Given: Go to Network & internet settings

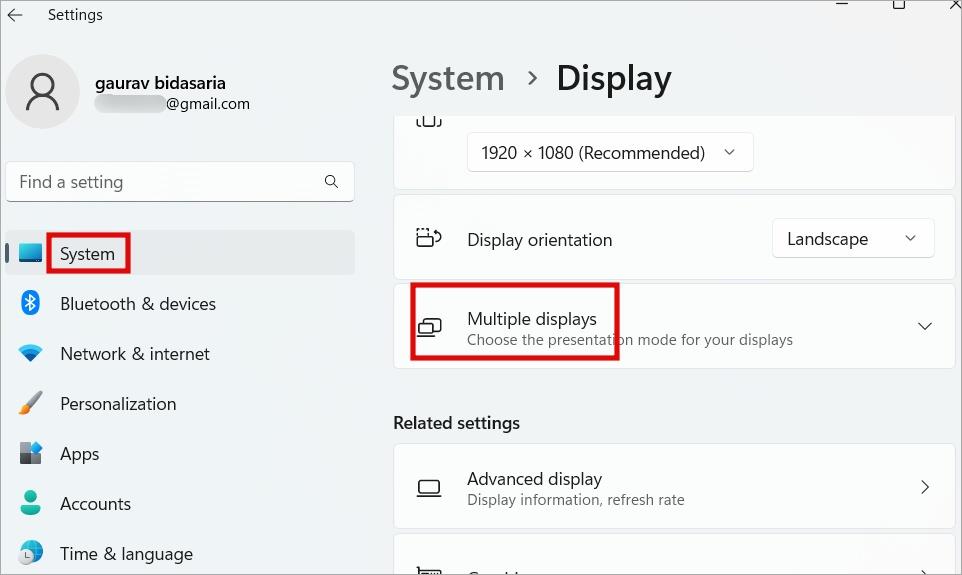Looking at the screenshot, I should tap(180, 353).
